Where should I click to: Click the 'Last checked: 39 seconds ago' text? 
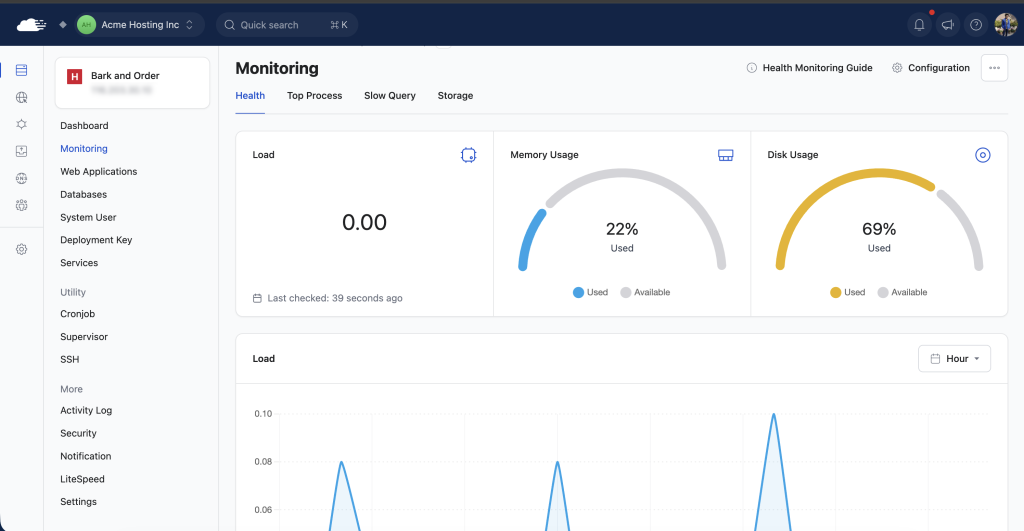point(335,298)
